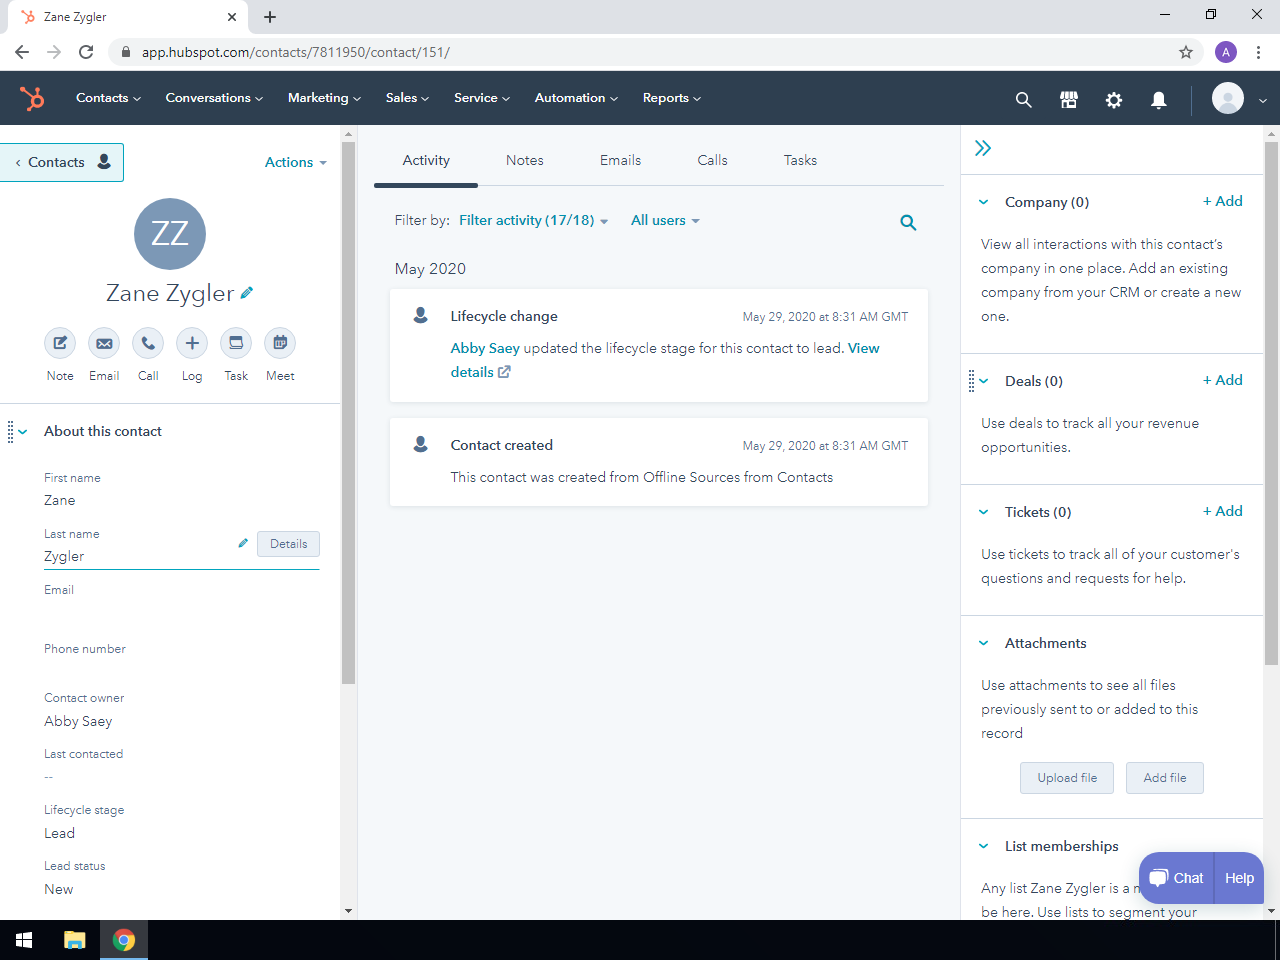Click the pencil icon beside Last name
This screenshot has width=1280, height=960.
pyautogui.click(x=243, y=543)
